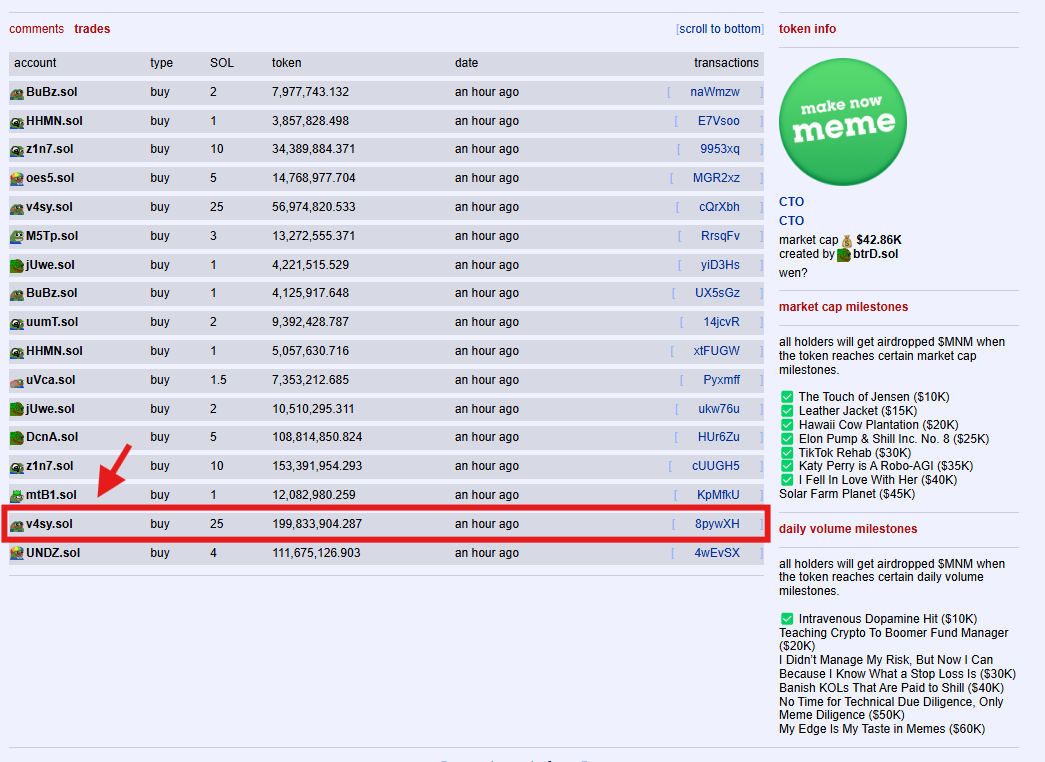The width and height of the screenshot is (1045, 762).
Task: Click the TikTok Rehab ($30K) checkmark
Action: 787,453
